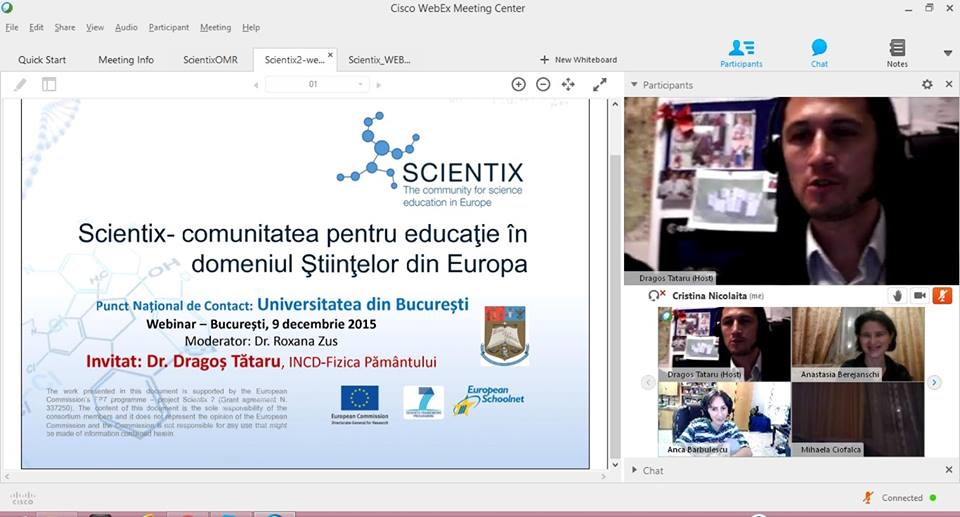Go to the previous slide arrow
This screenshot has width=960, height=517.
[x=256, y=85]
